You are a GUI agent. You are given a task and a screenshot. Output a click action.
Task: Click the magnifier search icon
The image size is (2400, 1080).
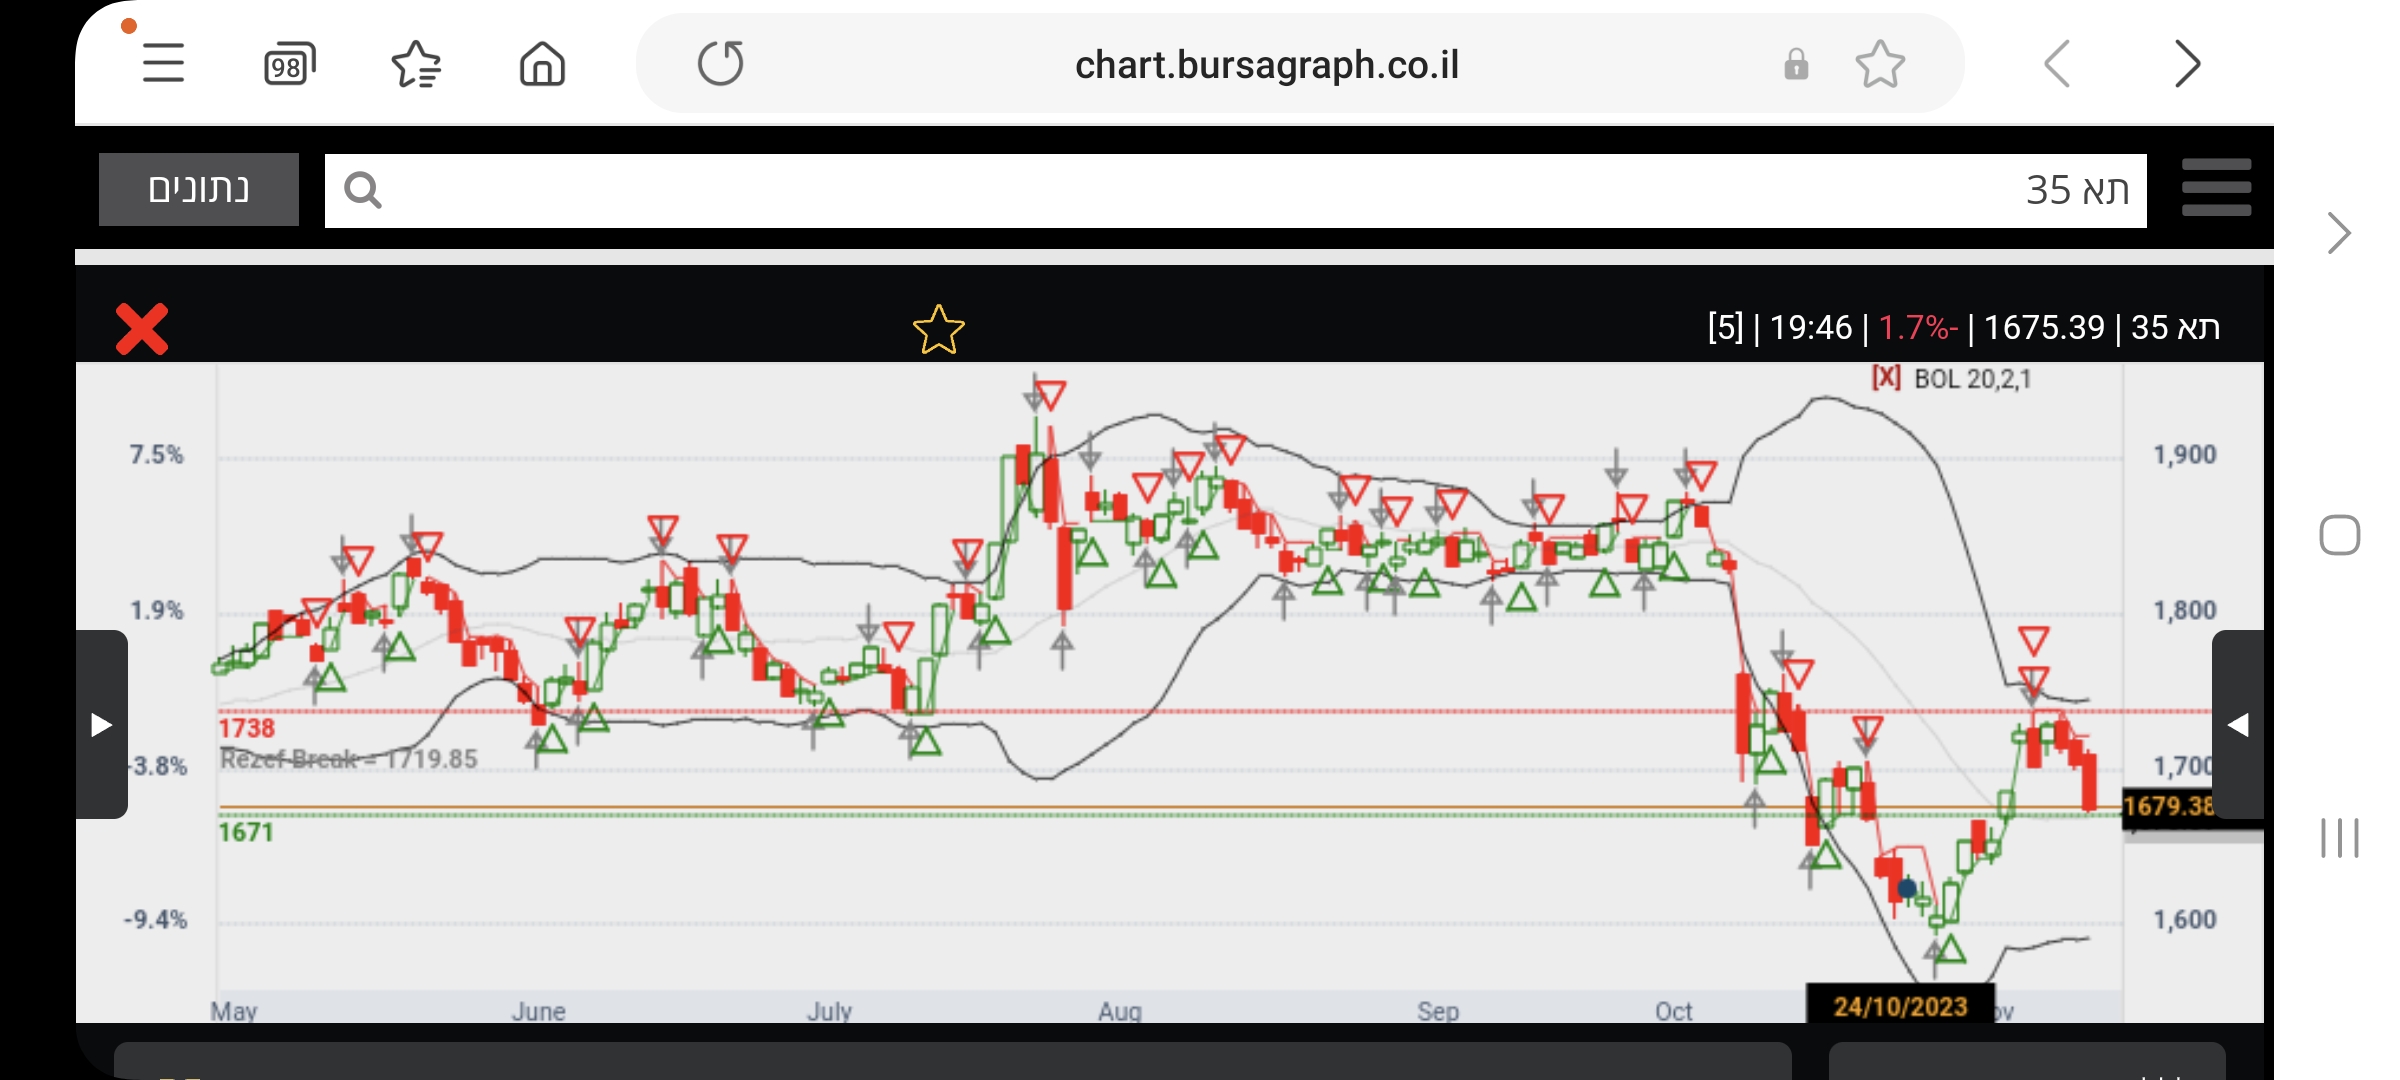tap(362, 190)
